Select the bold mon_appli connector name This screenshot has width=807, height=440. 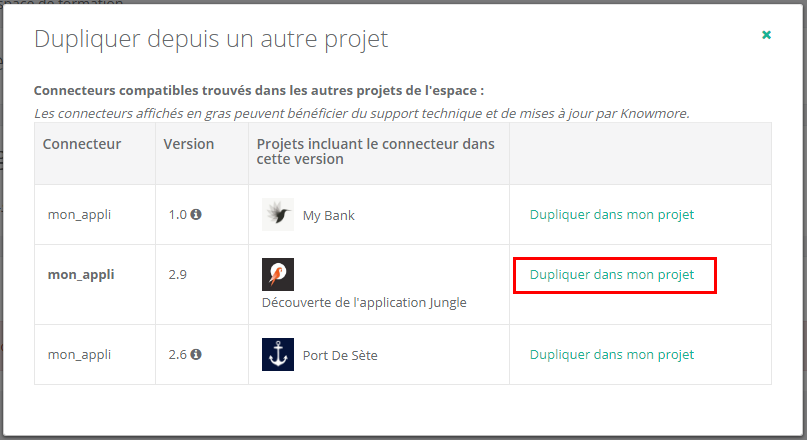(81, 274)
